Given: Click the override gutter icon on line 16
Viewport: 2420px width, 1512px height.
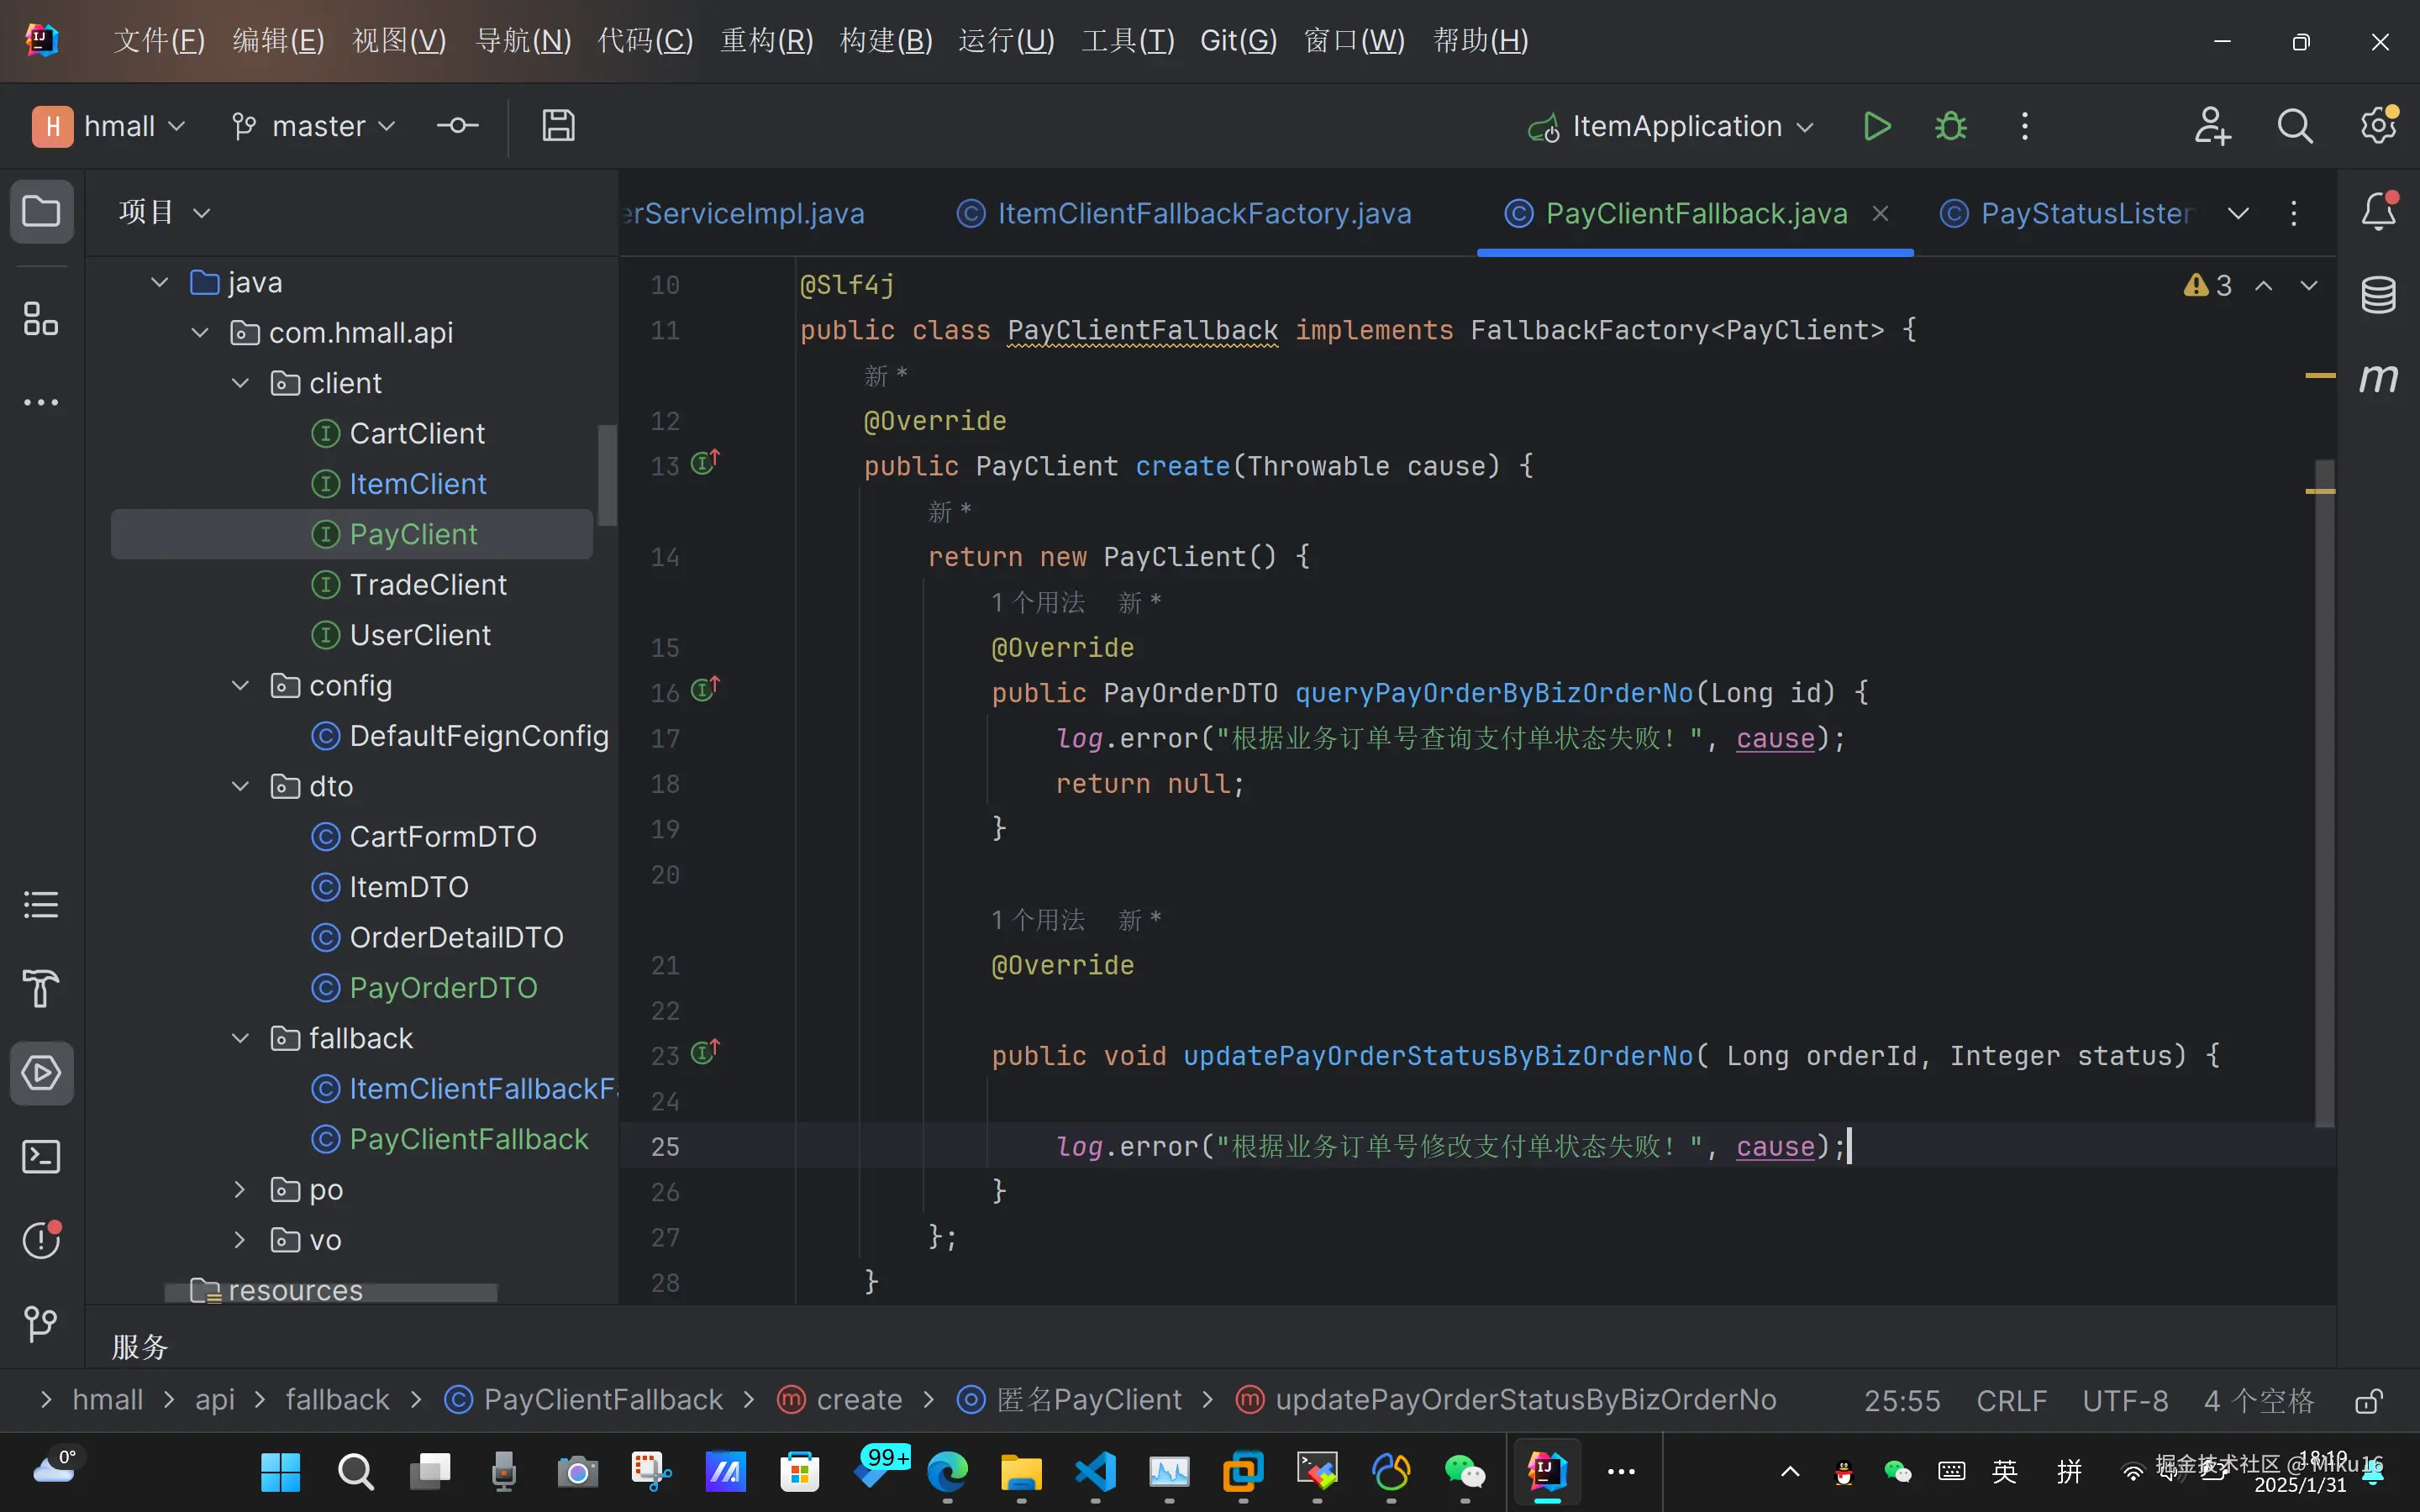Looking at the screenshot, I should click(705, 690).
